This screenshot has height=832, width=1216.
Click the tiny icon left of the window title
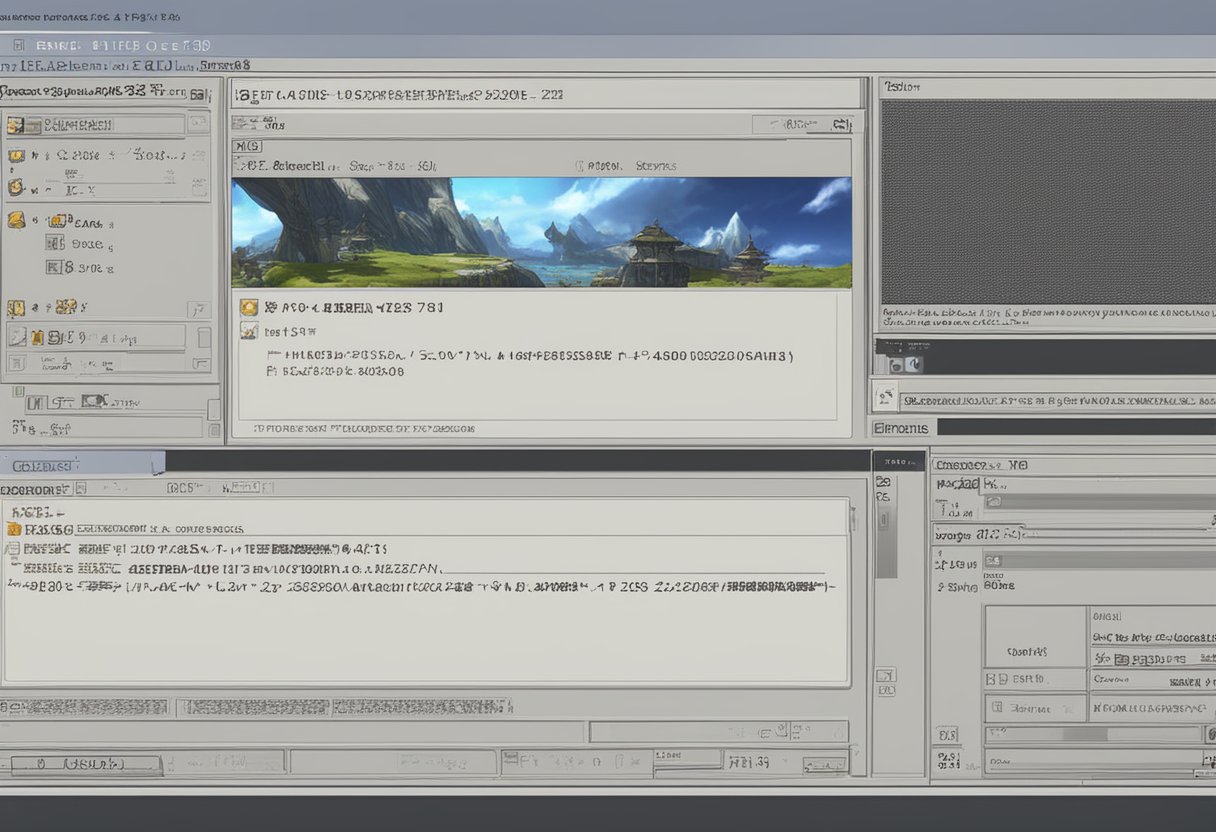pyautogui.click(x=18, y=45)
